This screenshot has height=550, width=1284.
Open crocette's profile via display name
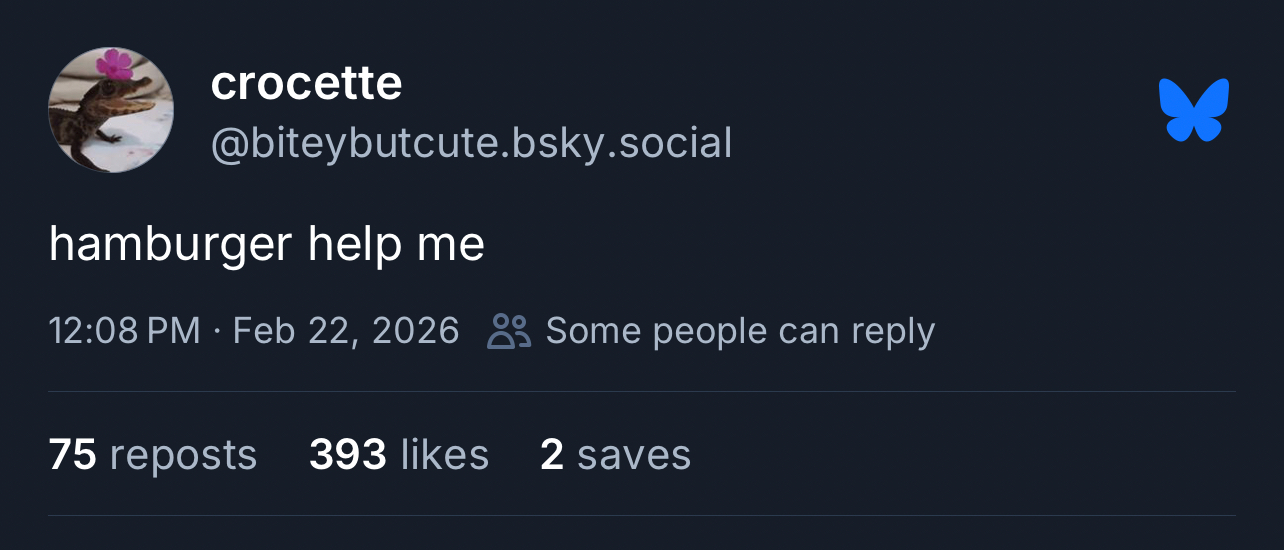coord(306,84)
